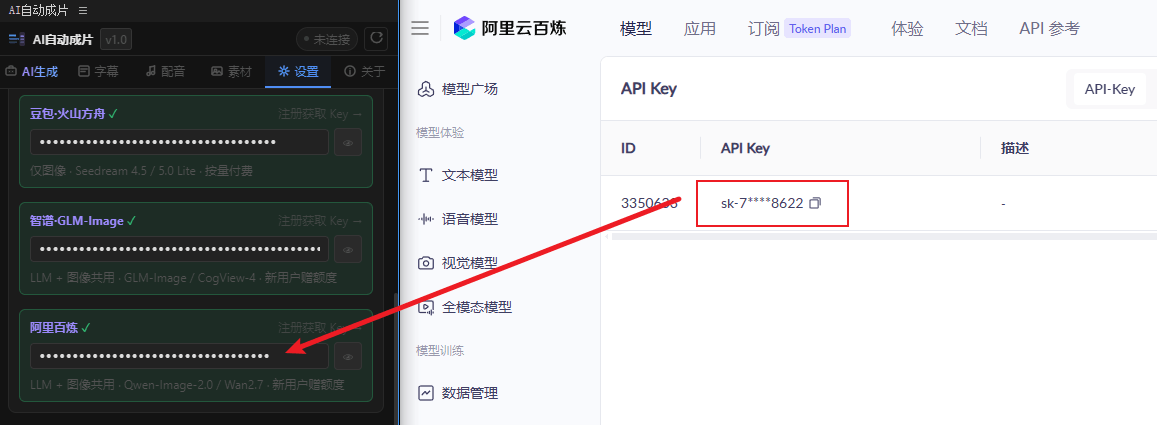This screenshot has height=425, width=1157.
Task: Click the 描述 column header
Action: click(1015, 148)
